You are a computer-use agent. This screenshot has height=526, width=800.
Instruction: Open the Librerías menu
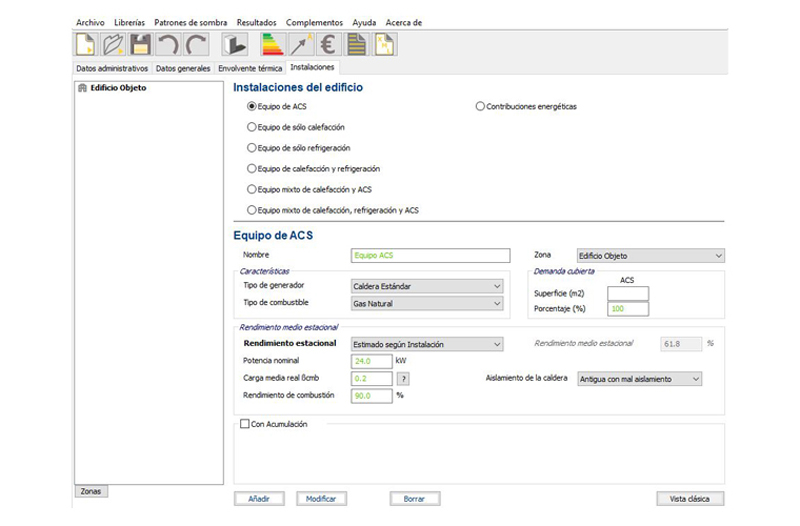point(130,22)
